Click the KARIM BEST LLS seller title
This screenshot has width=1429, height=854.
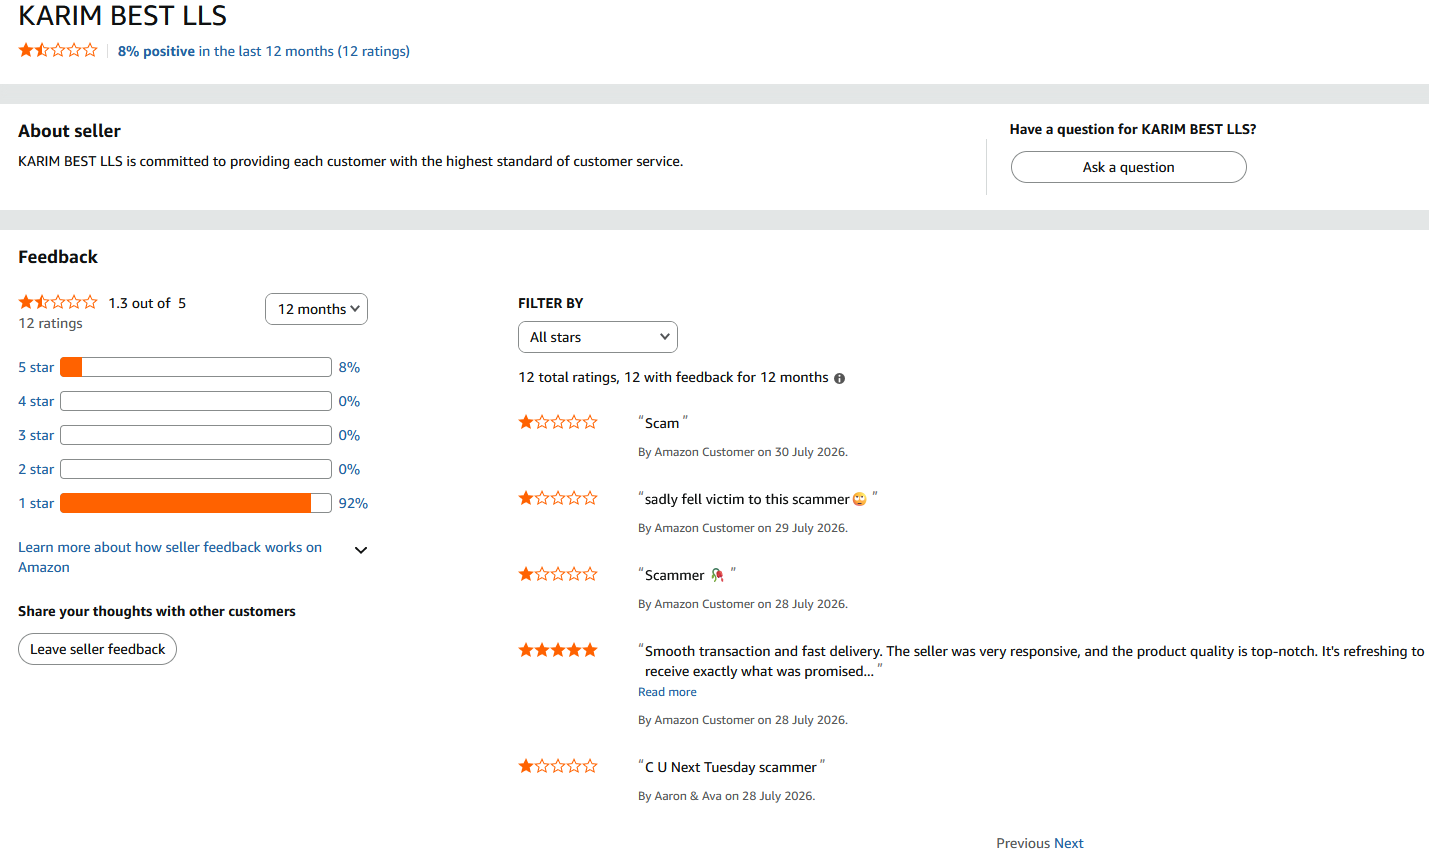pos(122,16)
